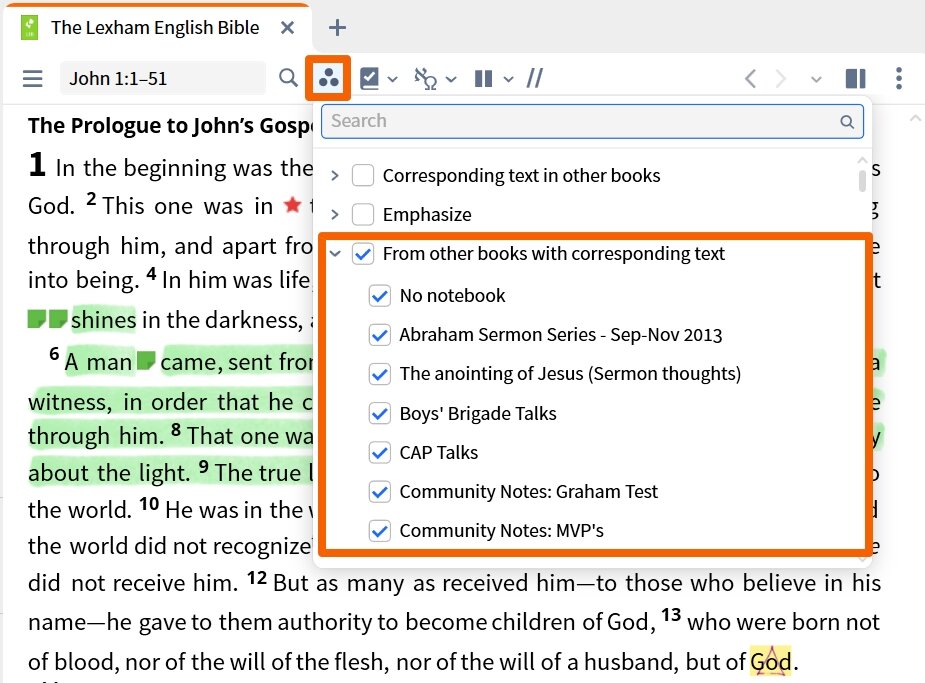Image resolution: width=925 pixels, height=683 pixels.
Task: Click the 'No notebook' label
Action: click(x=452, y=295)
